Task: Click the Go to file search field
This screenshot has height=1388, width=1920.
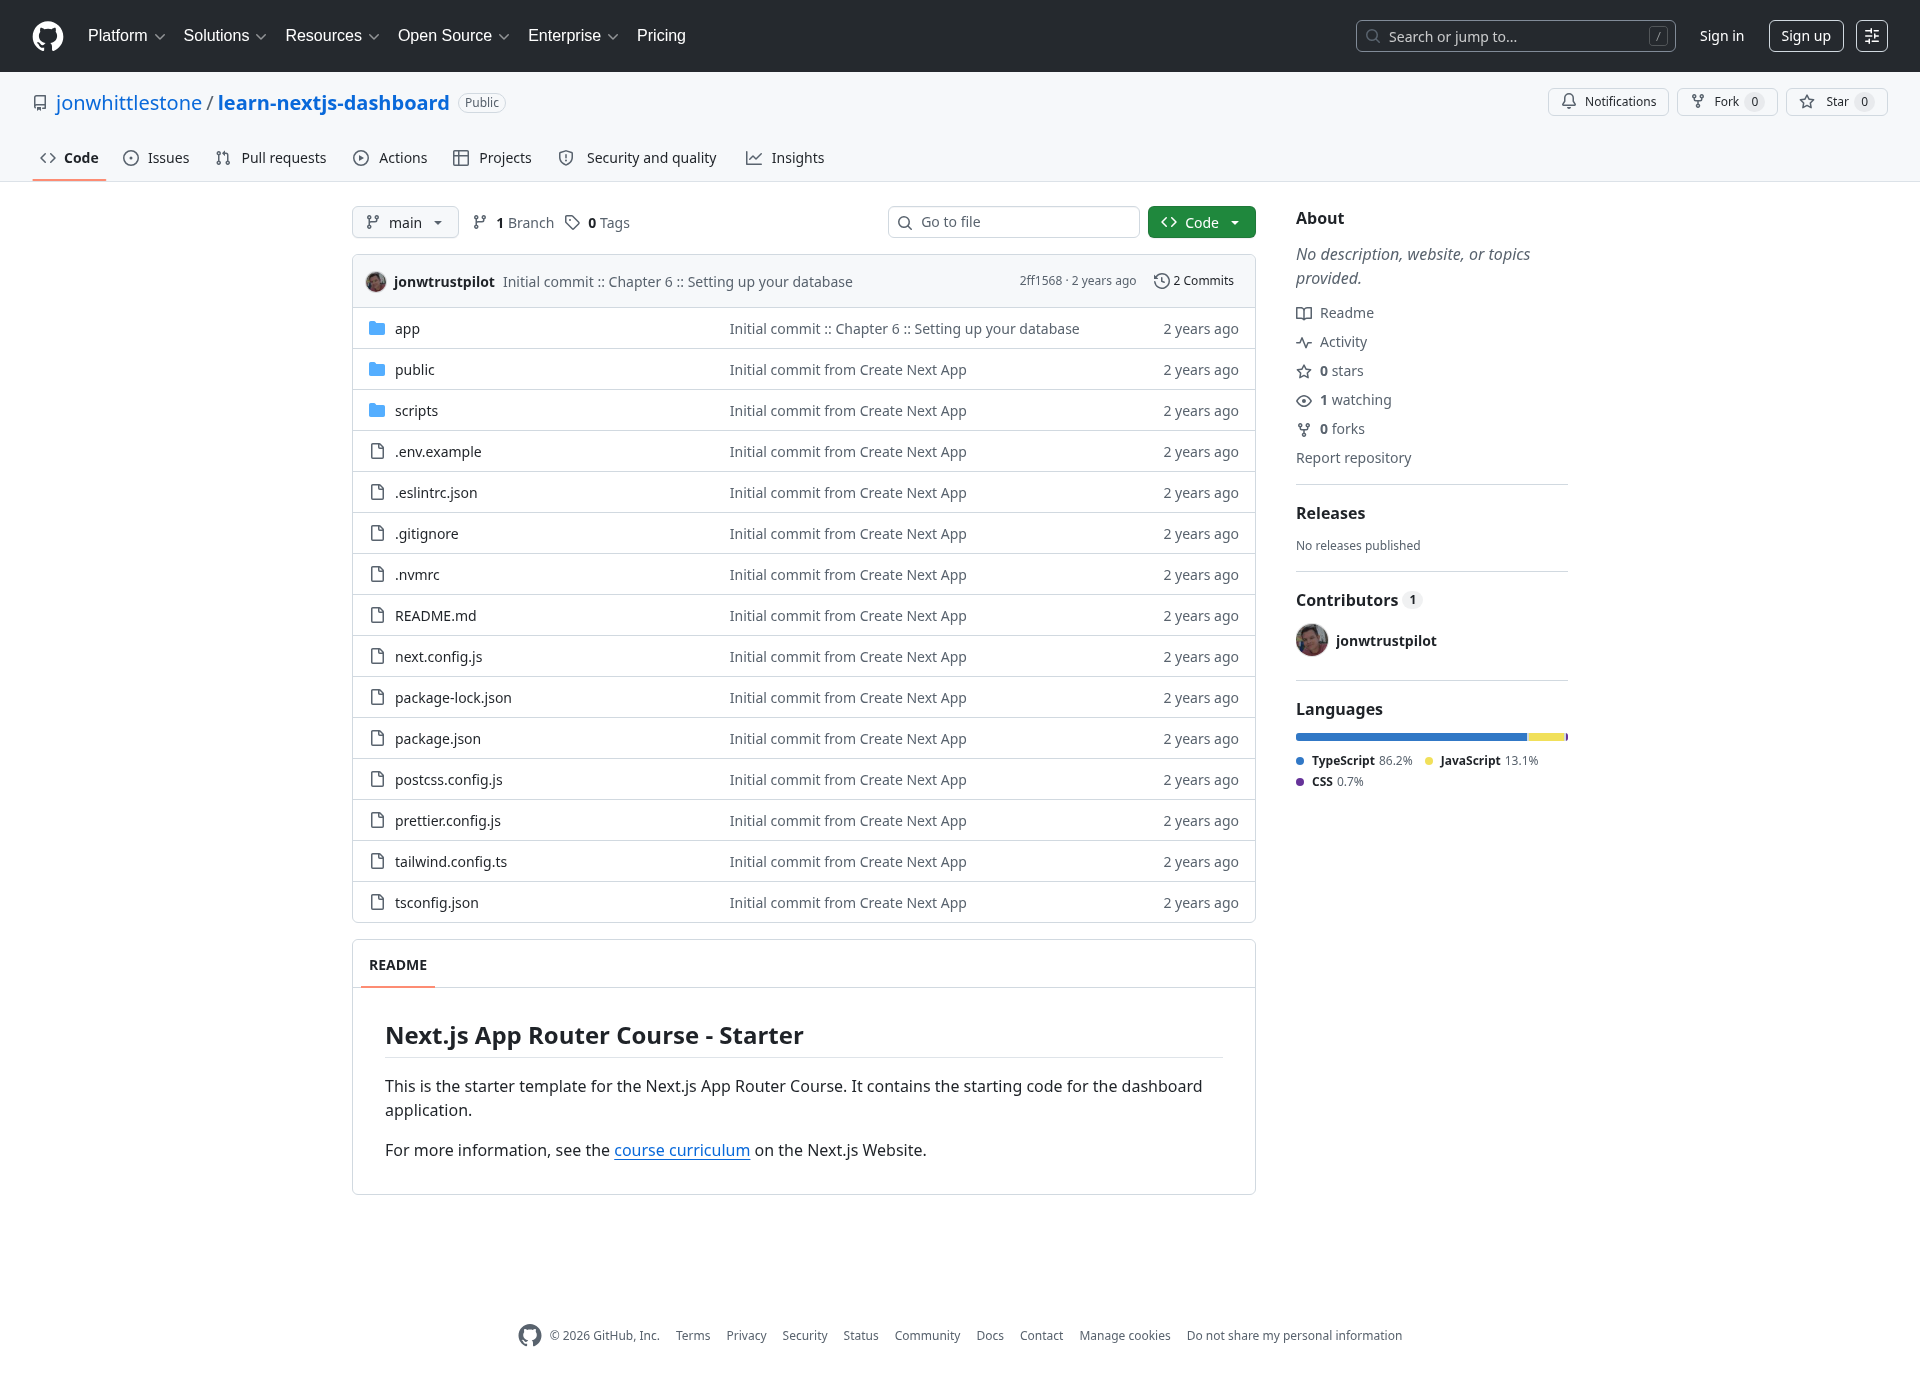Action: click(1014, 222)
